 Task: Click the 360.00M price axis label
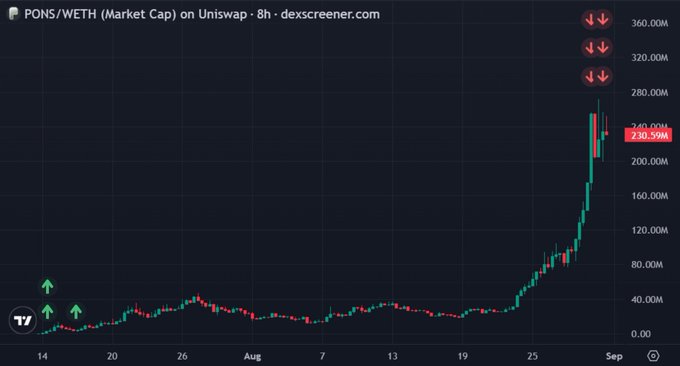point(649,23)
